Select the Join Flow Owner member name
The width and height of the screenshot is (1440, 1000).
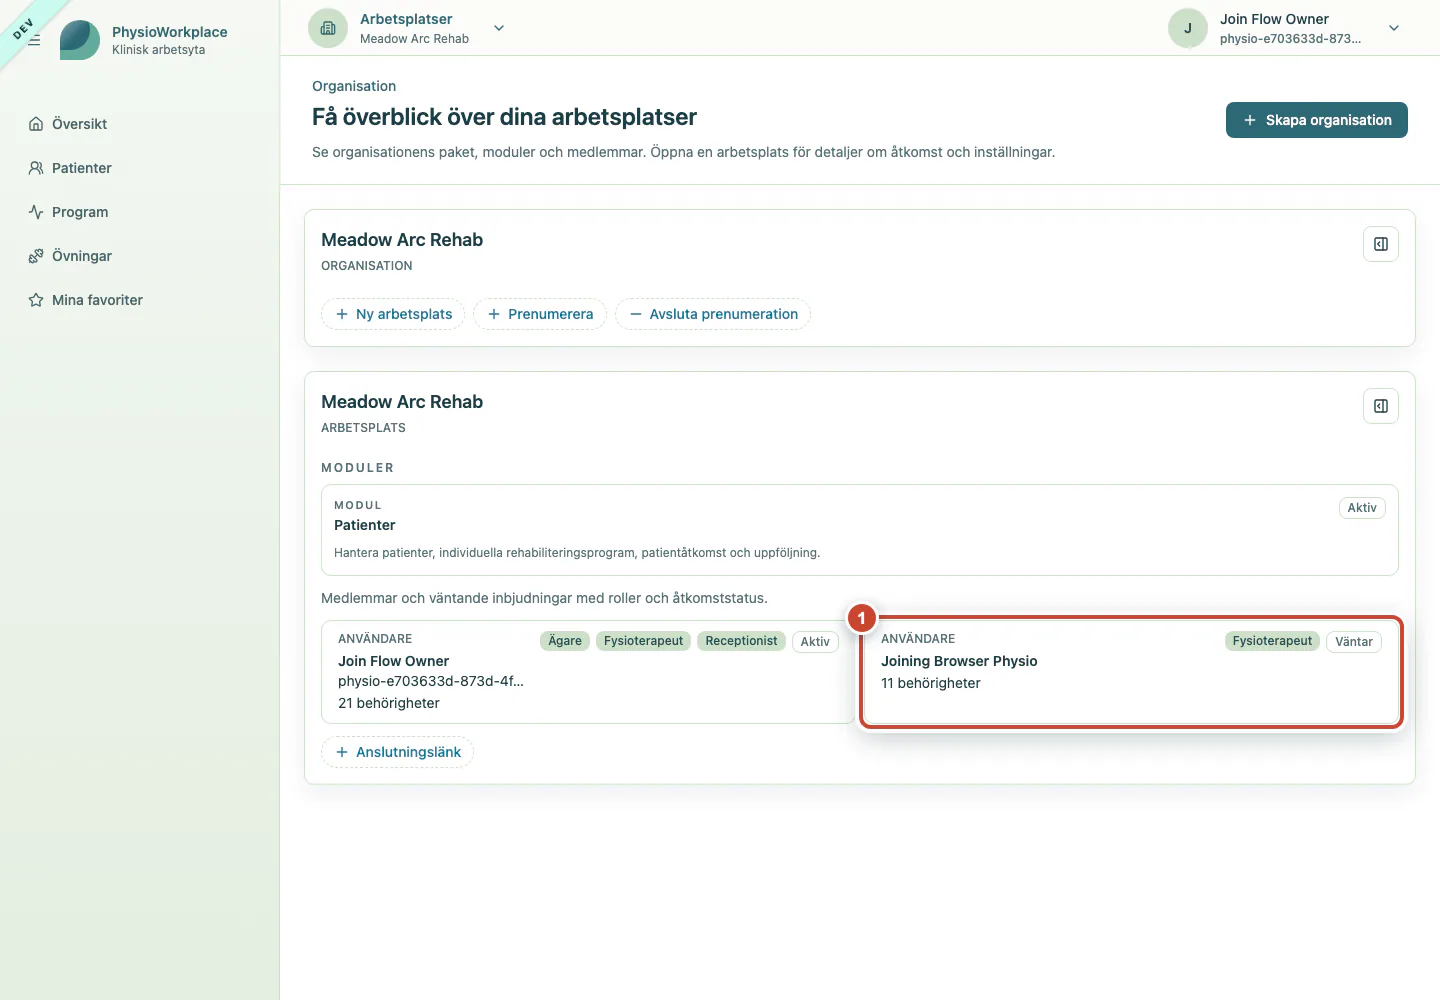pos(394,661)
